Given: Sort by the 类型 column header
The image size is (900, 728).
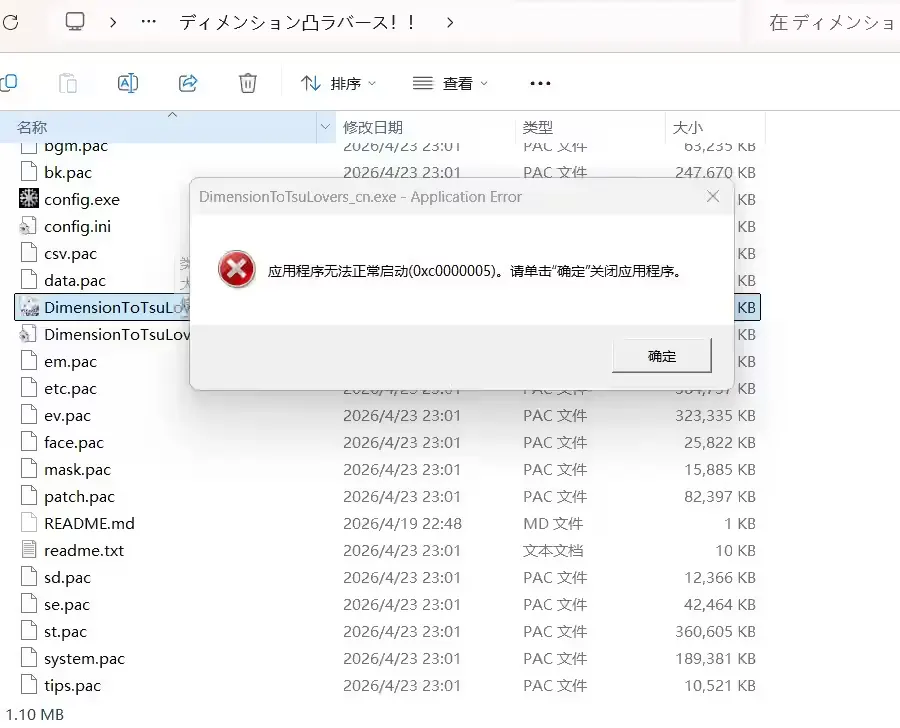Looking at the screenshot, I should [538, 127].
